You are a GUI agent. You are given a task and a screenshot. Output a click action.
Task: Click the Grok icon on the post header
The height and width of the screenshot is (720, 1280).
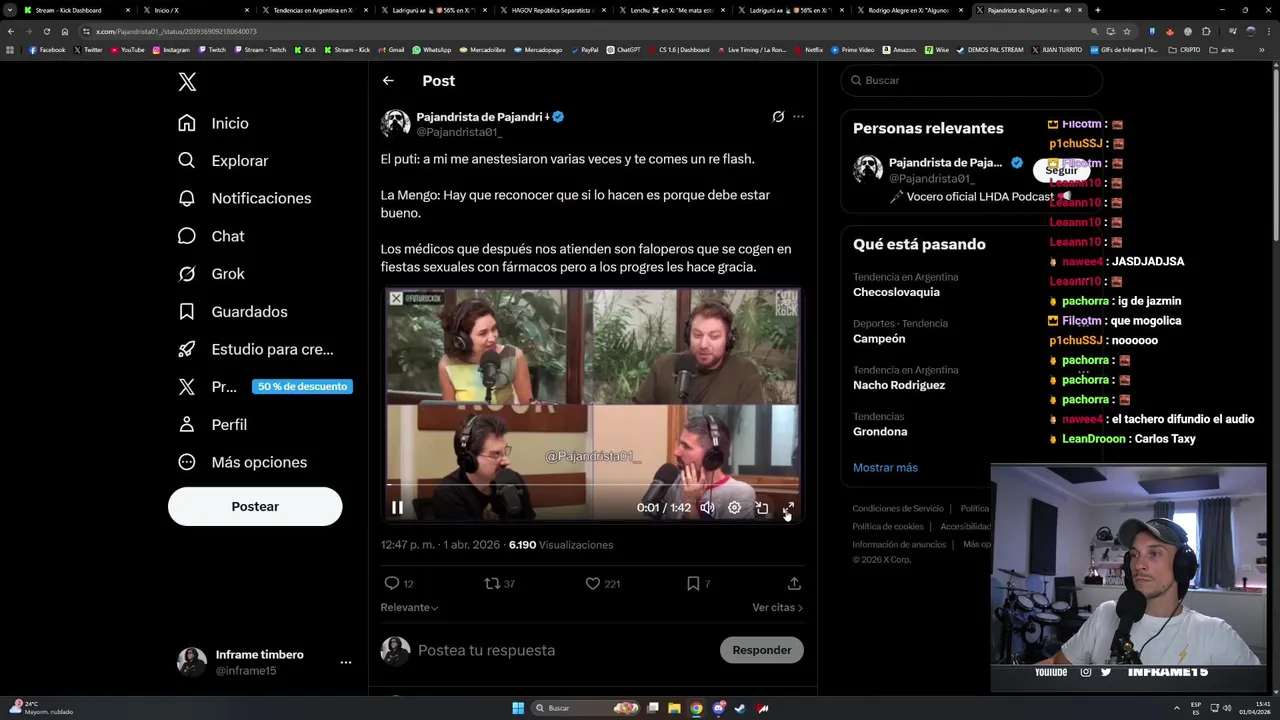click(x=778, y=117)
